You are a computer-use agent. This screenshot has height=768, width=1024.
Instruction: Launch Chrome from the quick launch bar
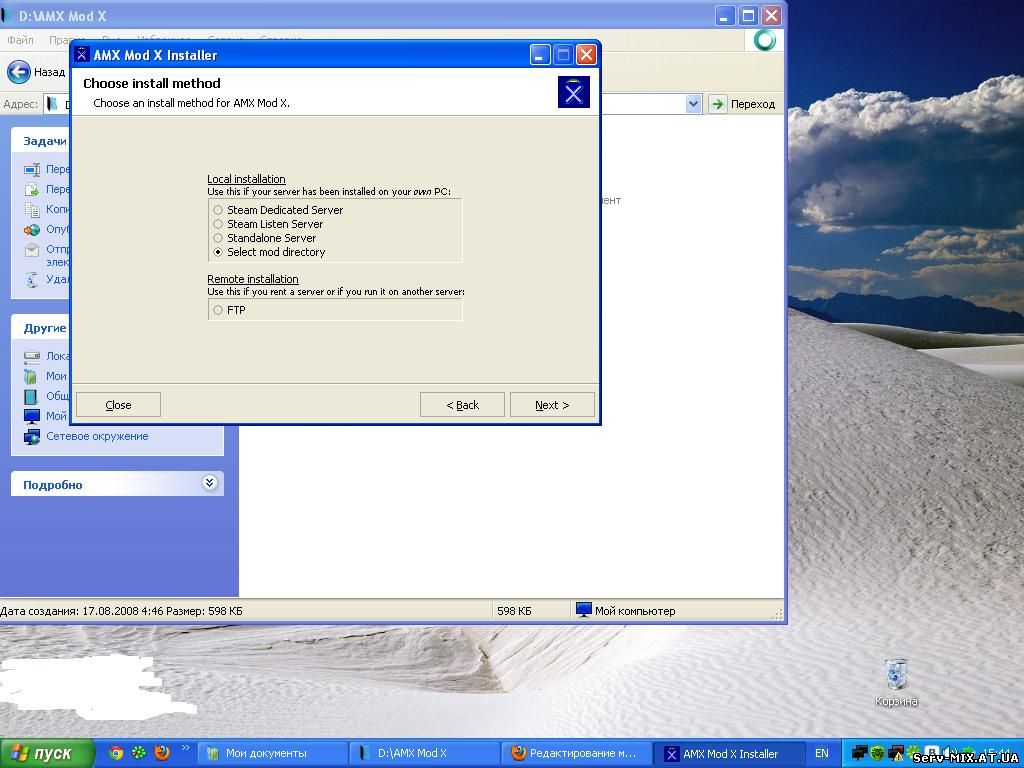click(116, 753)
